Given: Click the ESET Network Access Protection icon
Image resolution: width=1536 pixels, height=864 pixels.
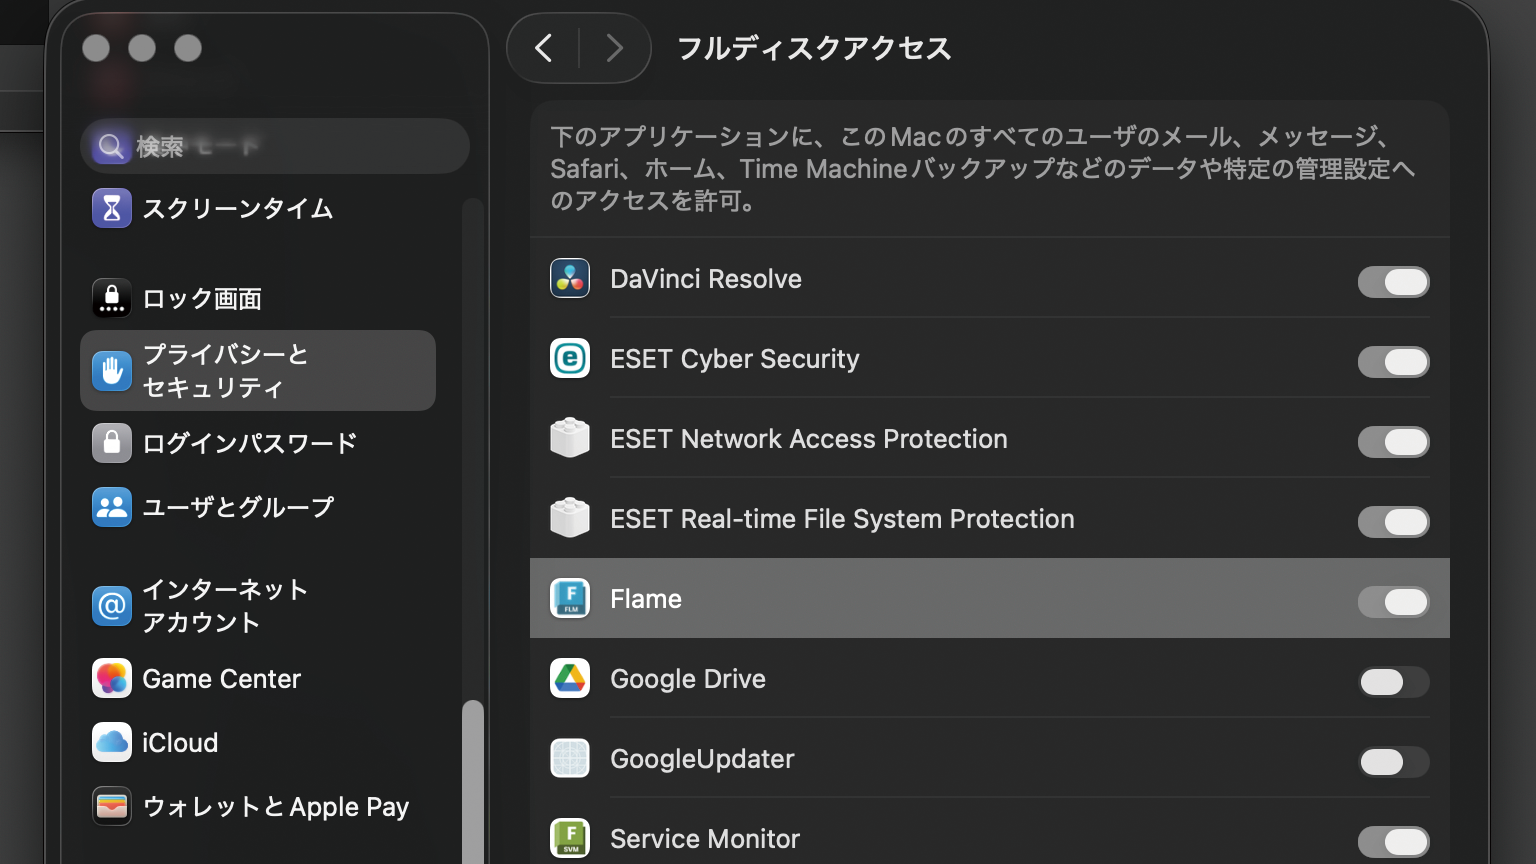Looking at the screenshot, I should (570, 439).
